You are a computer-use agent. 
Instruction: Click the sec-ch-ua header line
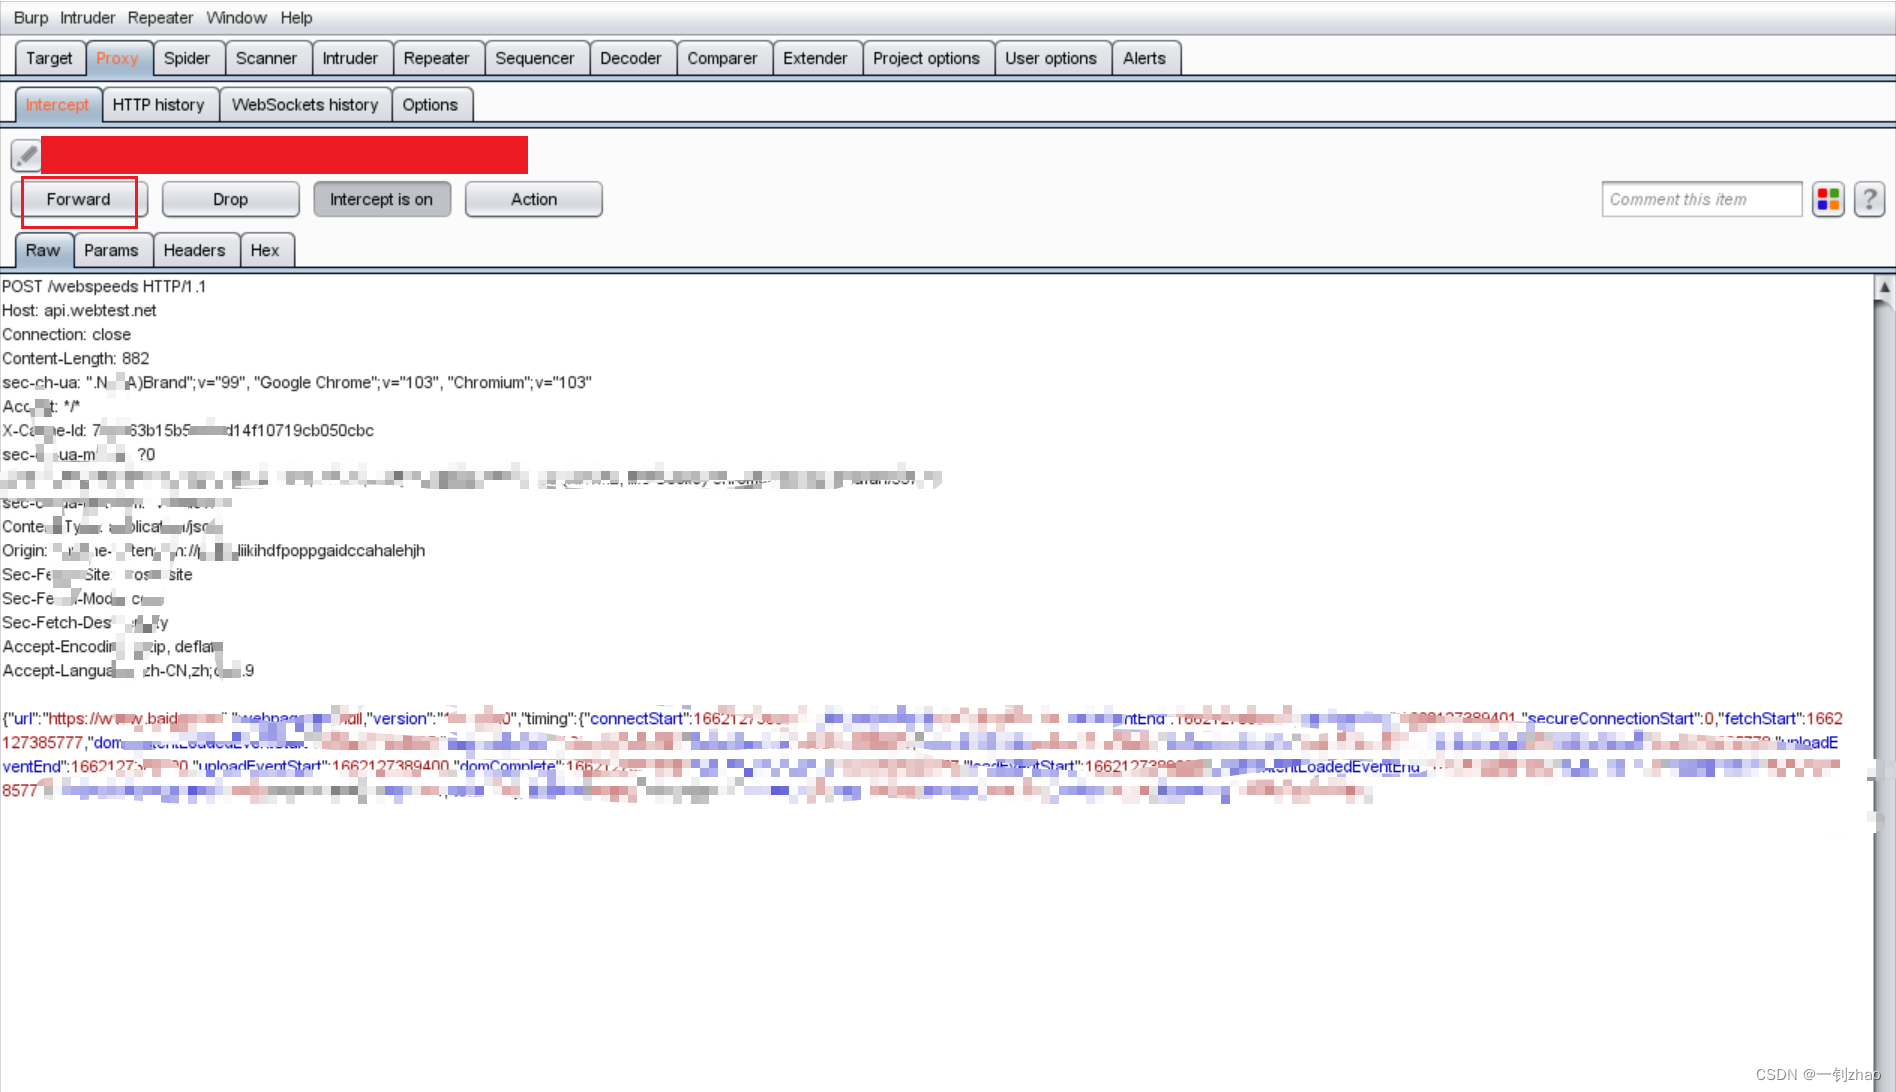pos(297,382)
